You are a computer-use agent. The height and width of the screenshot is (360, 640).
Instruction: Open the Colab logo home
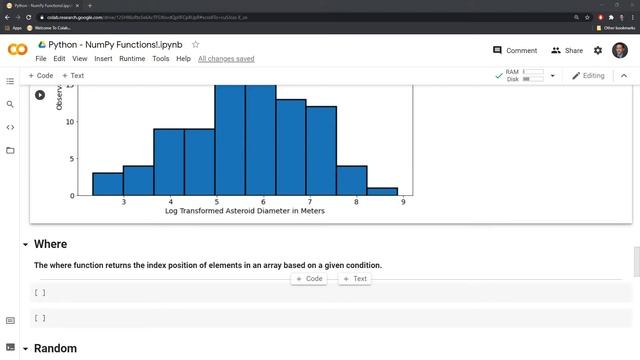tap(18, 50)
